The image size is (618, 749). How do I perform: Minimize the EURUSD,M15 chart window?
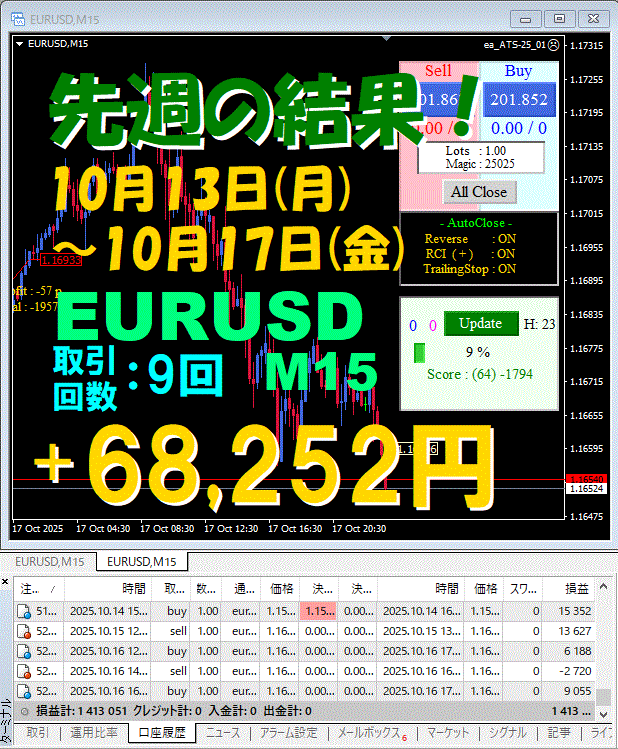(526, 19)
